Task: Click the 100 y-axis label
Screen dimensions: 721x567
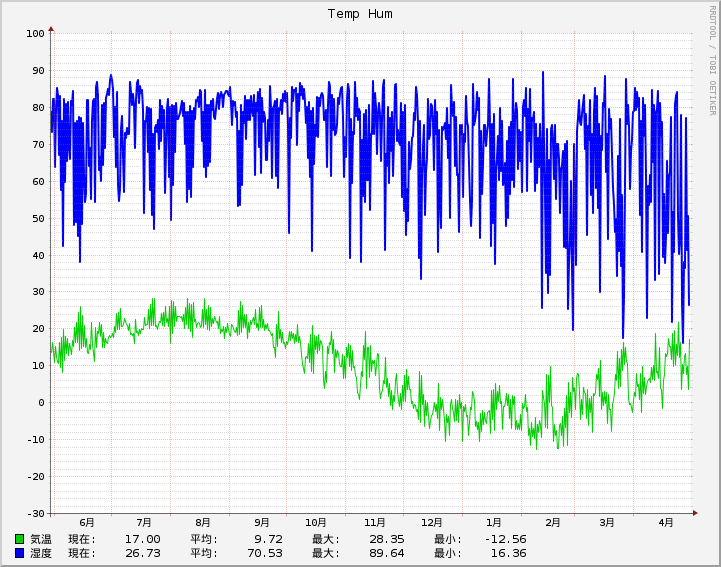Action: click(35, 34)
